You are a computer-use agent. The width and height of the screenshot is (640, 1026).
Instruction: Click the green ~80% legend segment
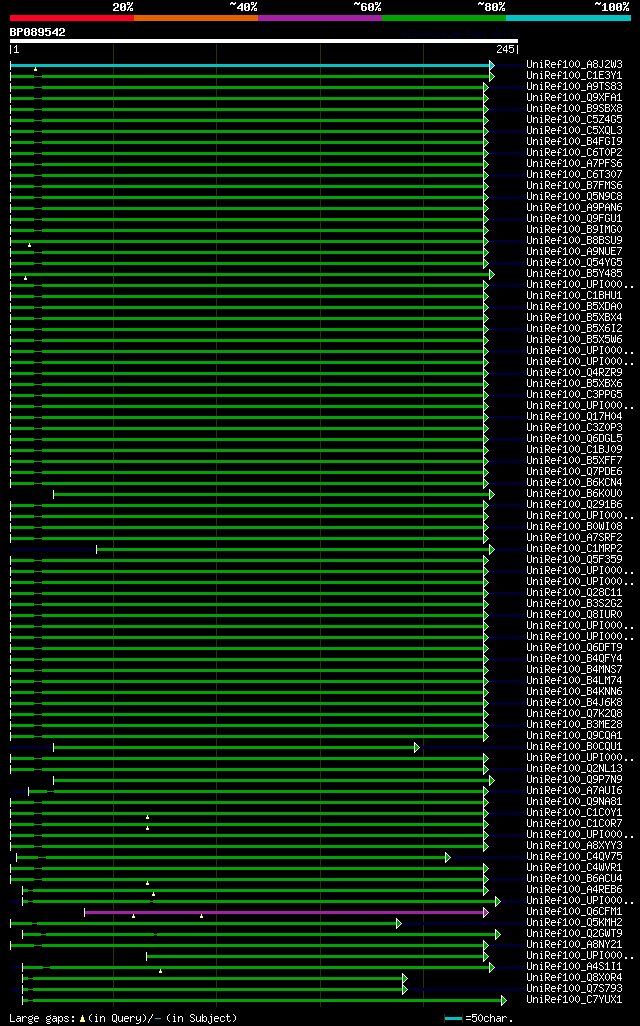pyautogui.click(x=444, y=18)
